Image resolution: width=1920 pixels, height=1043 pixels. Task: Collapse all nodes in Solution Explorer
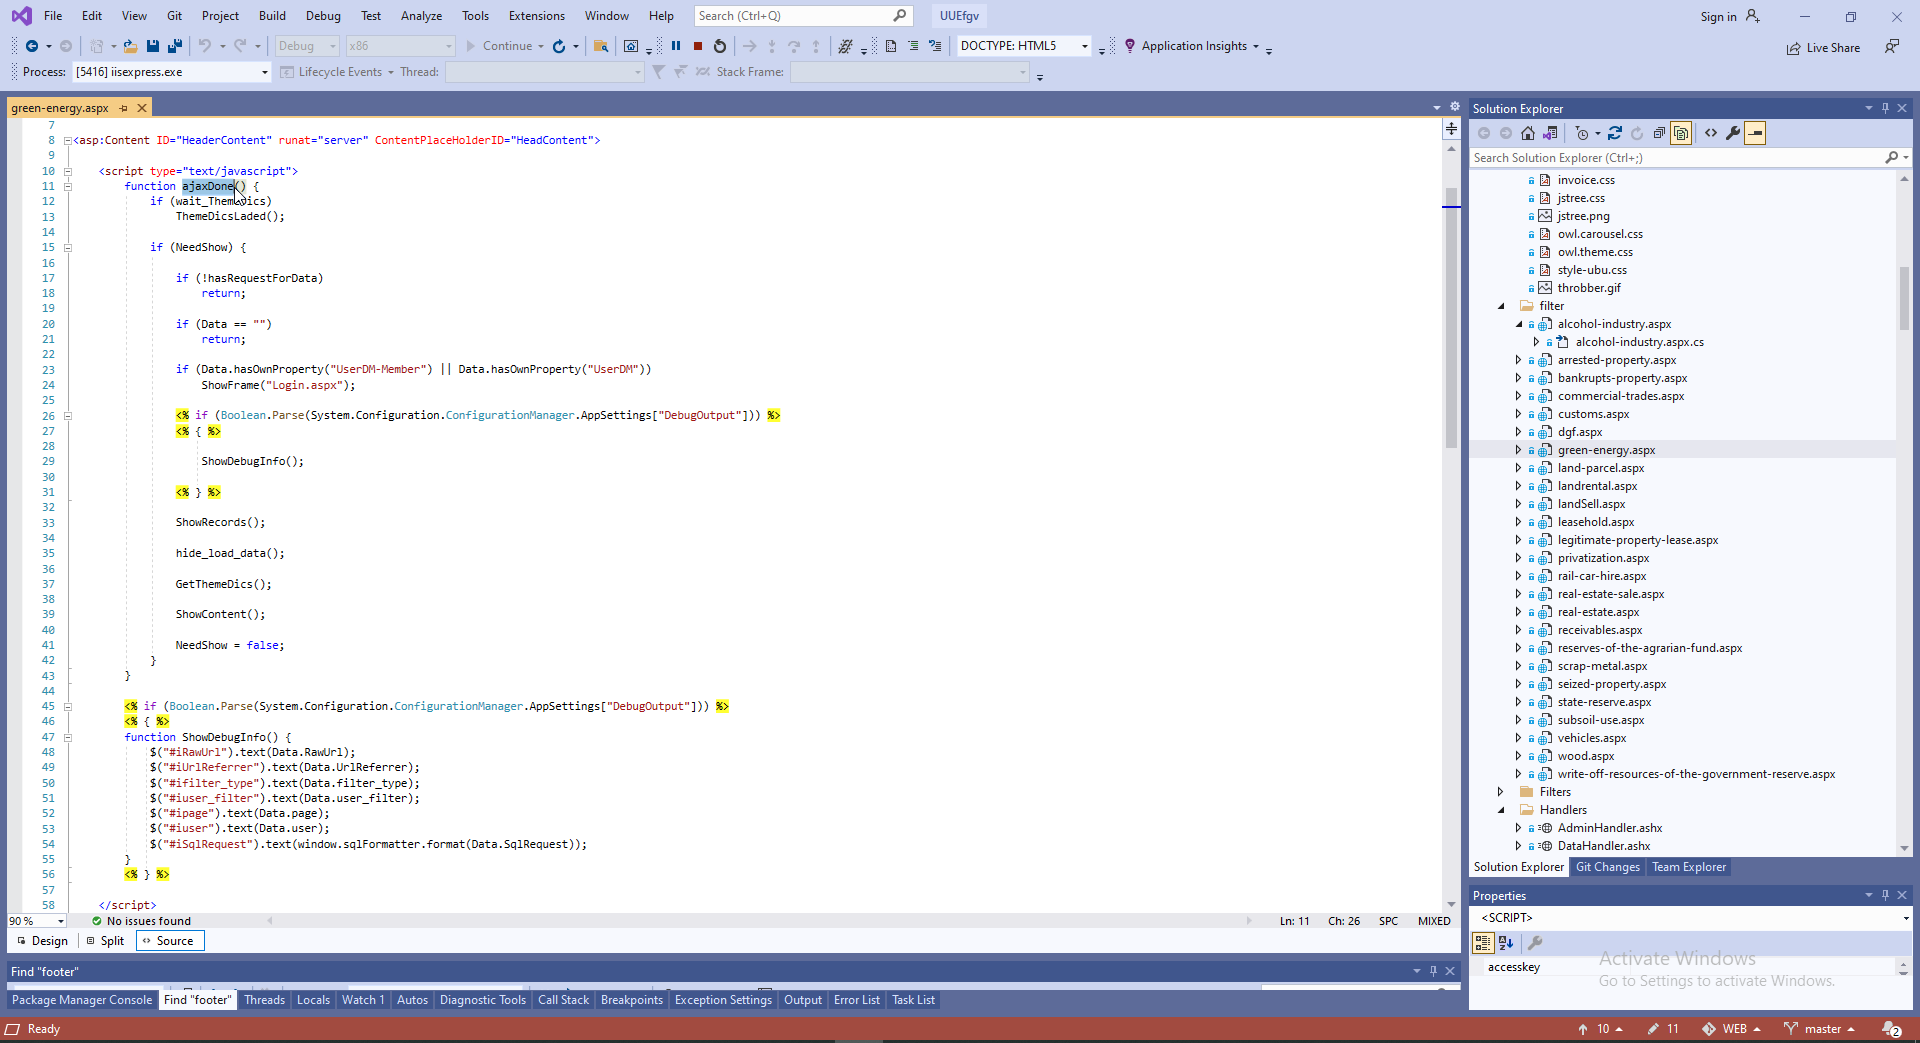pyautogui.click(x=1659, y=133)
